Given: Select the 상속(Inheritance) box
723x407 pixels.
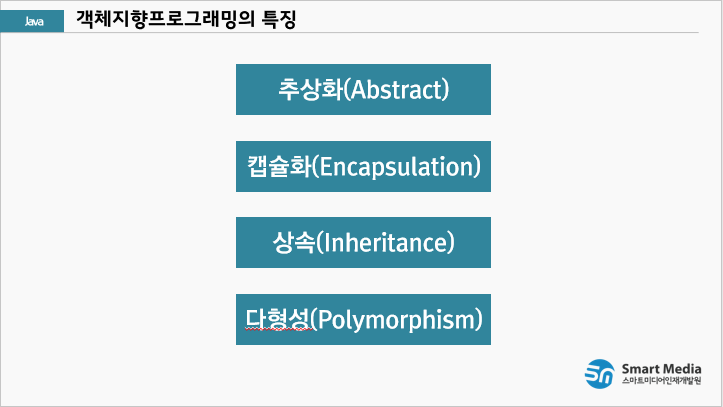Looking at the screenshot, I should point(363,242).
